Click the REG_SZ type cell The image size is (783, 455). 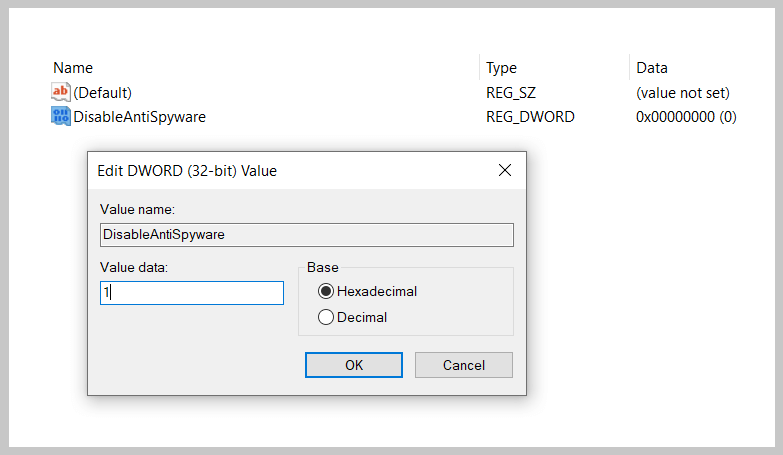511,92
